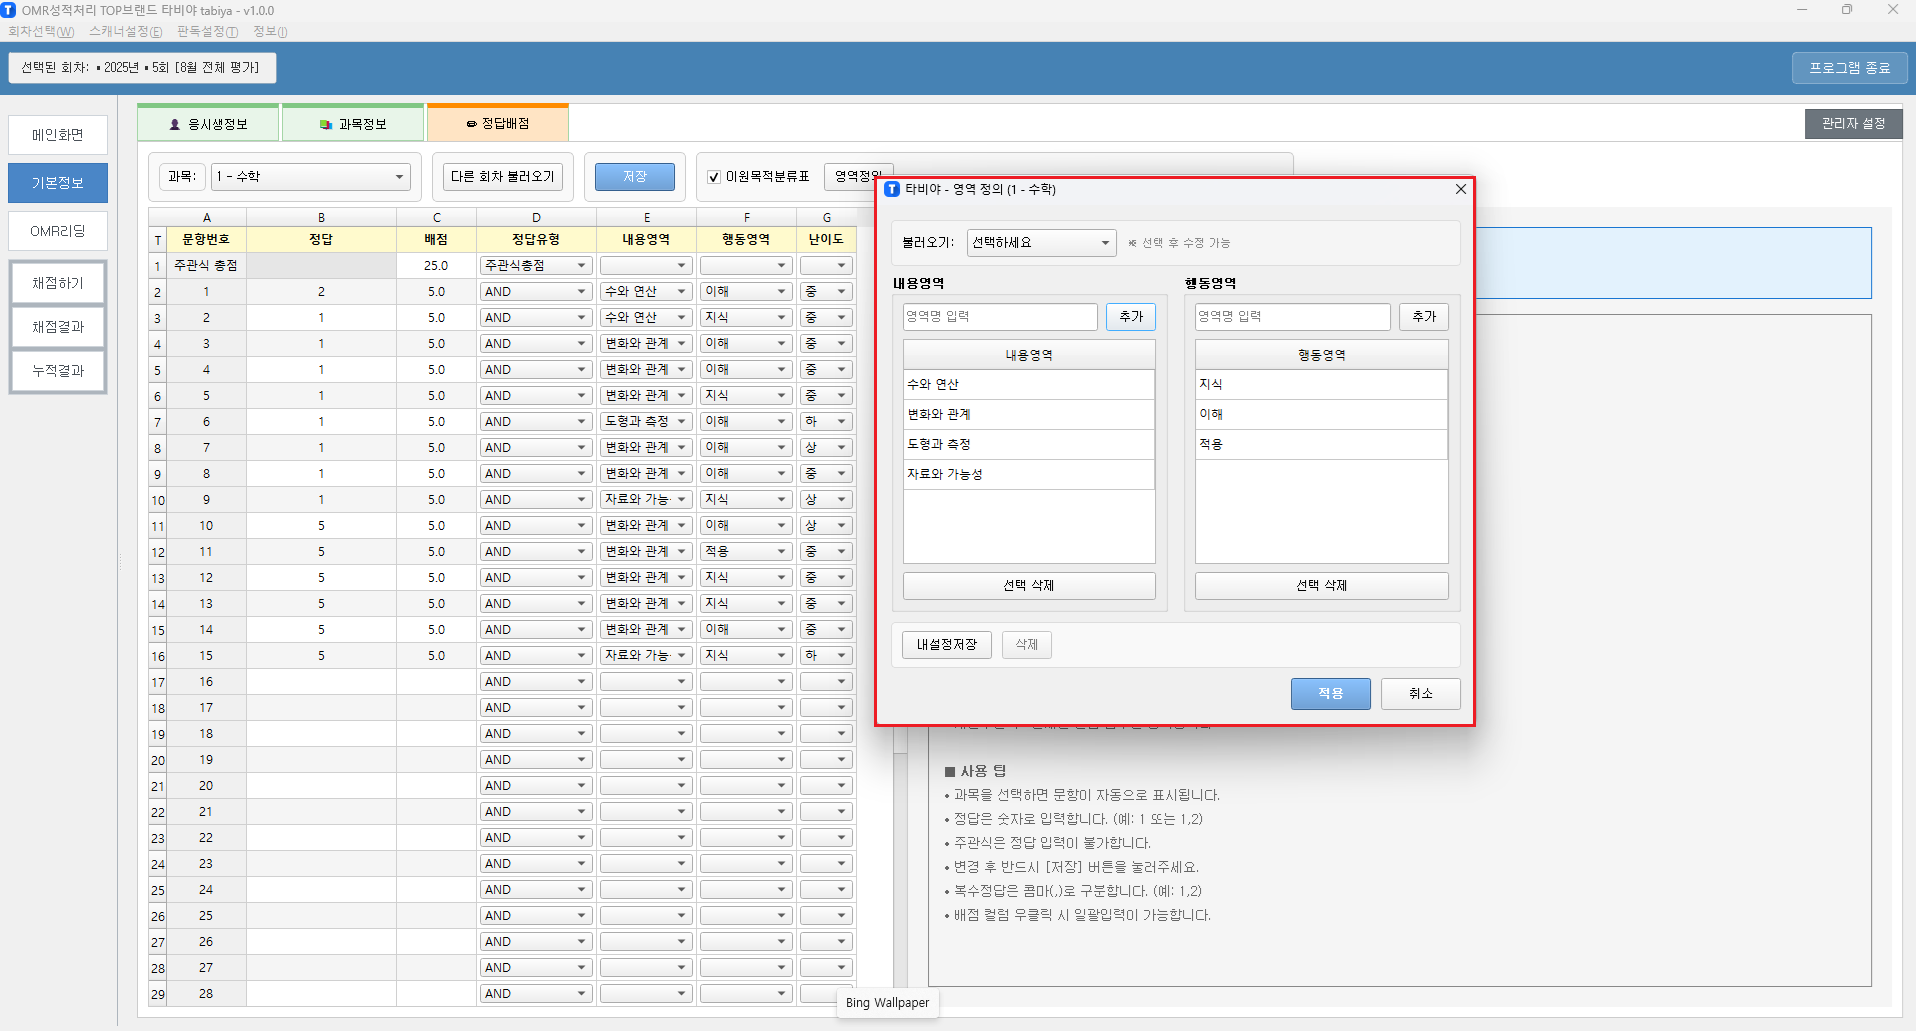Screen dimensions: 1916x1031
Task: Click the 정답배점 tab icon
Action: click(471, 124)
